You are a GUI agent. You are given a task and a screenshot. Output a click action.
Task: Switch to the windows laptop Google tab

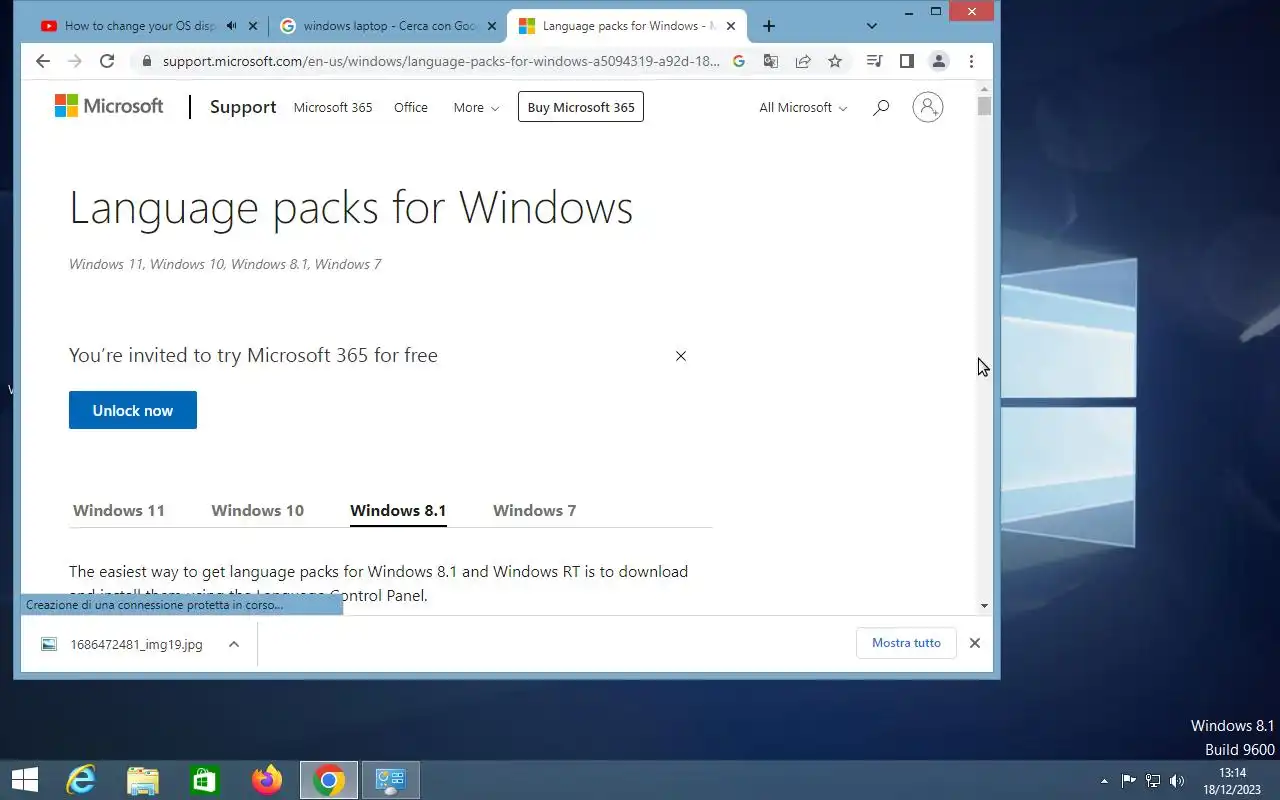point(389,26)
